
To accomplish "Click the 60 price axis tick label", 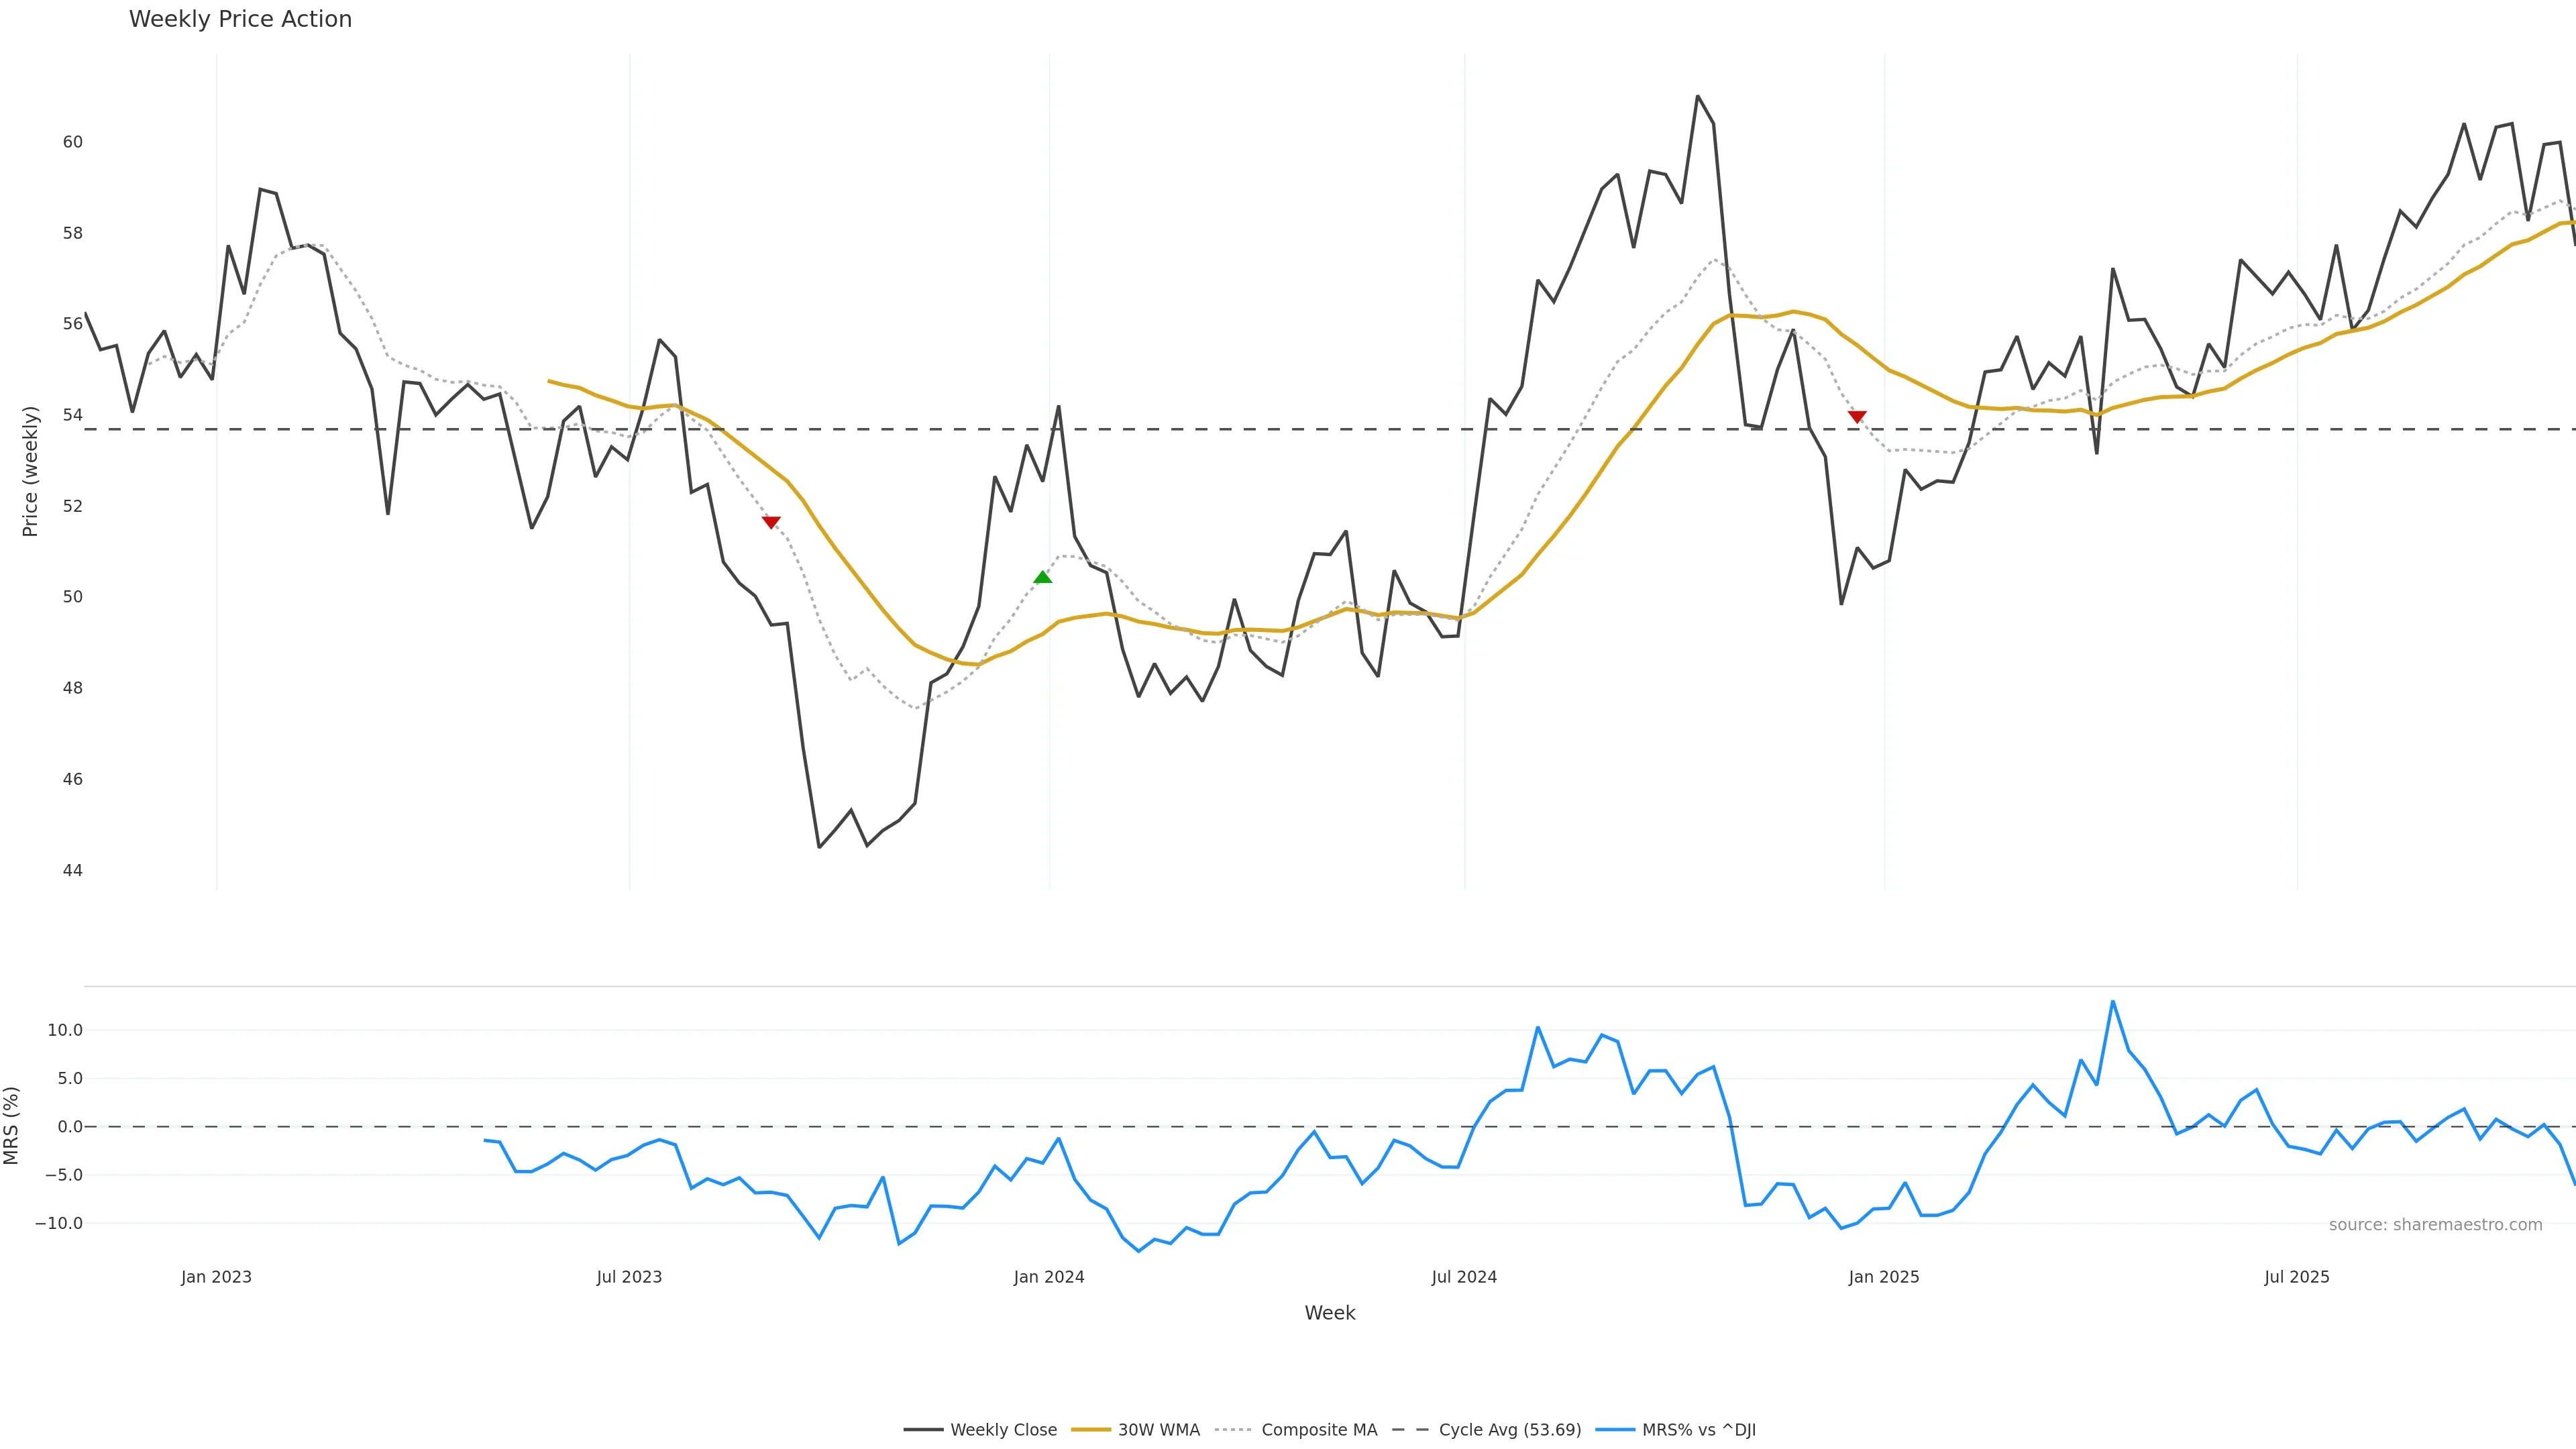I will 73,142.
